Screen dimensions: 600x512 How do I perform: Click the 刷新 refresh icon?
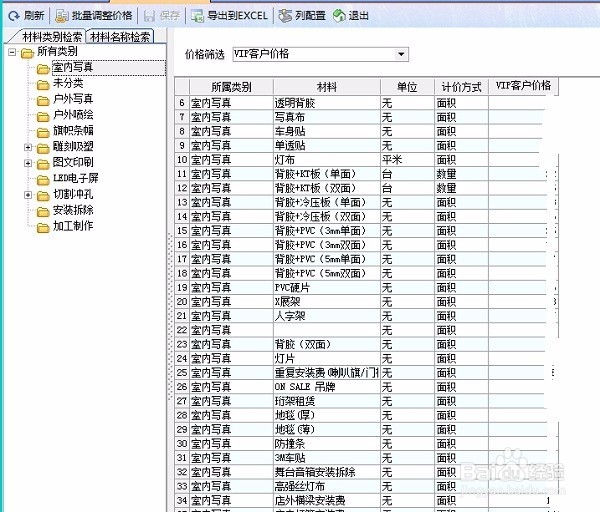pos(14,16)
